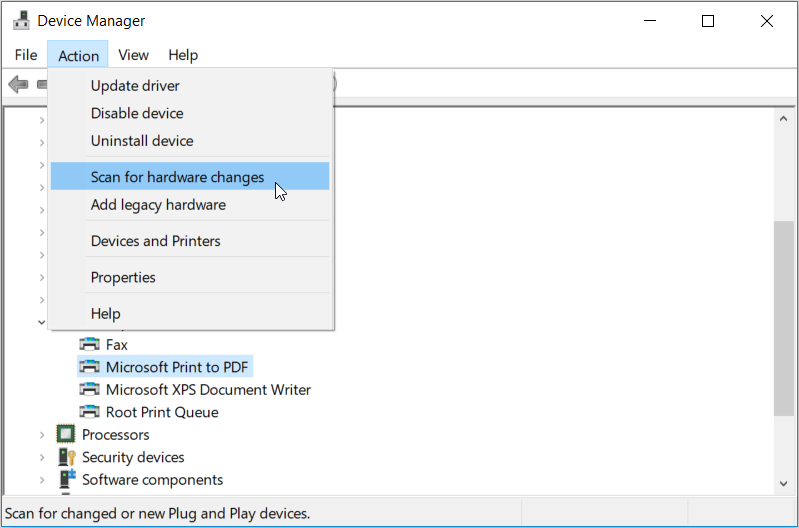The image size is (799, 528).
Task: Close the Device Manager window
Action: tap(766, 21)
